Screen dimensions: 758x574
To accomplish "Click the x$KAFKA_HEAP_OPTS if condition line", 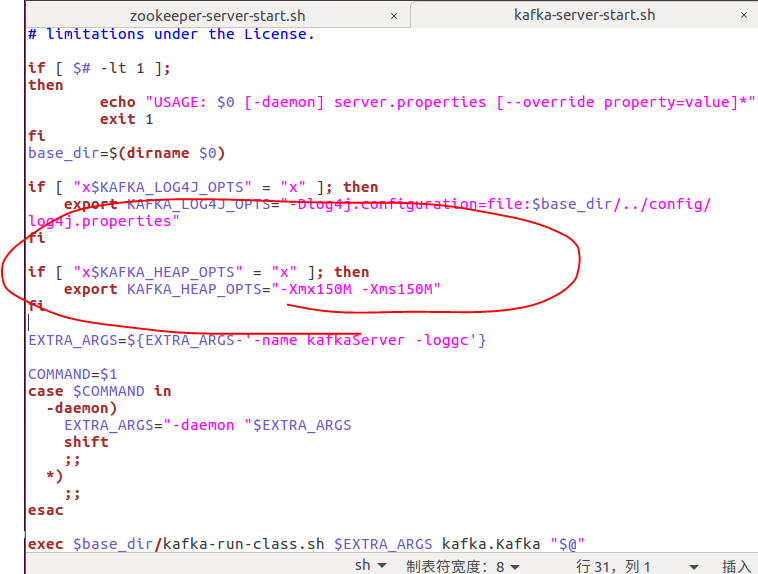I will click(x=199, y=272).
